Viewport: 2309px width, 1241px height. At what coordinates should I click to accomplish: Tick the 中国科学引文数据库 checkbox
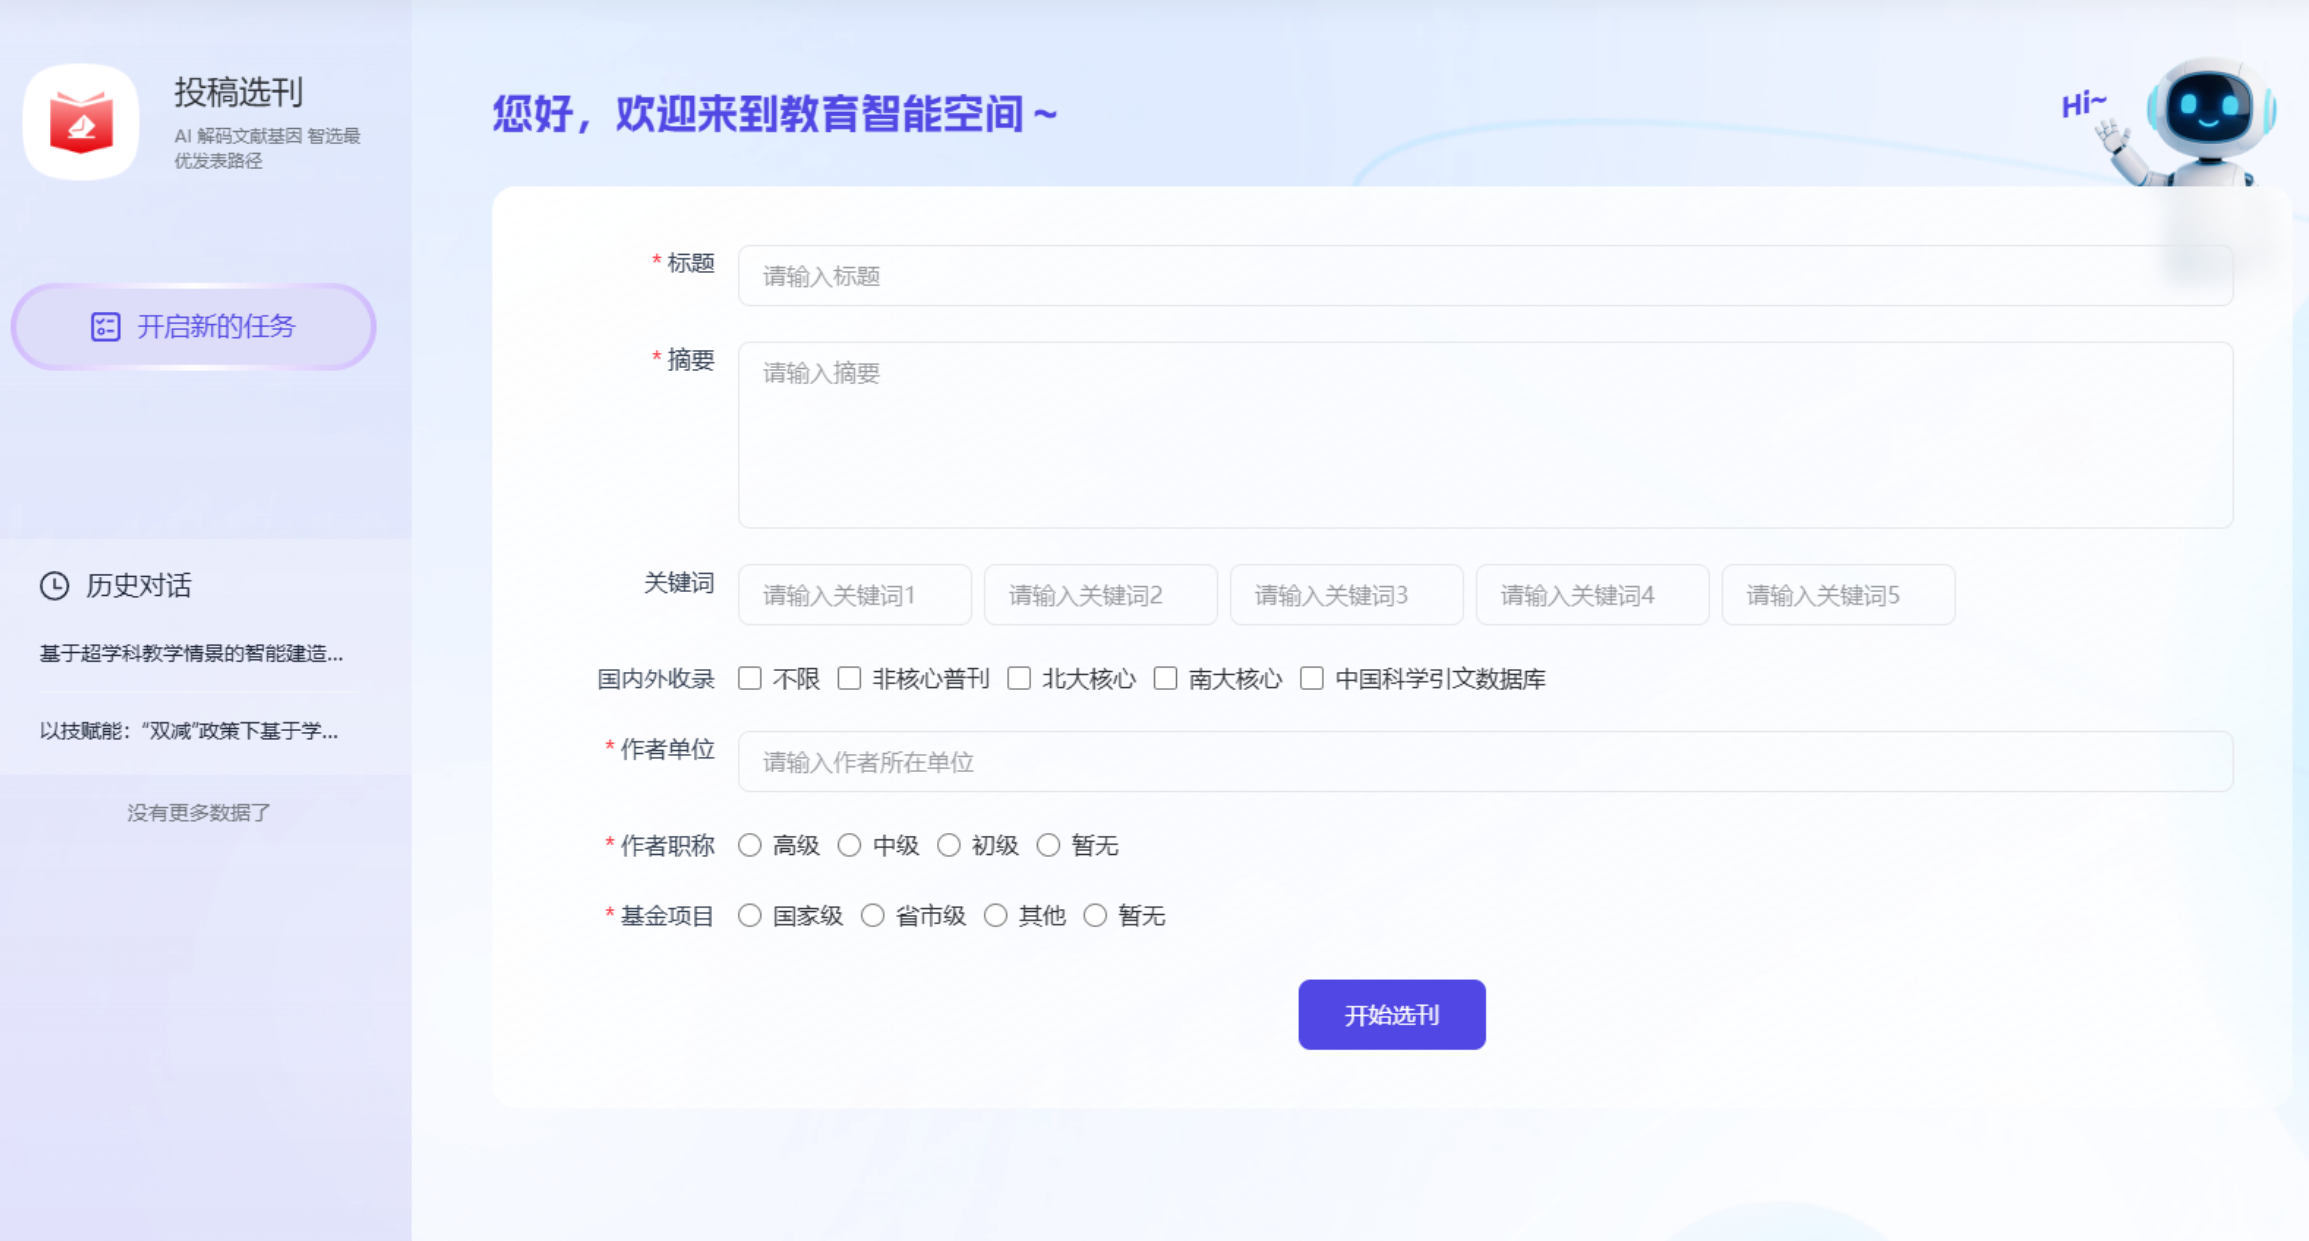coord(1312,679)
